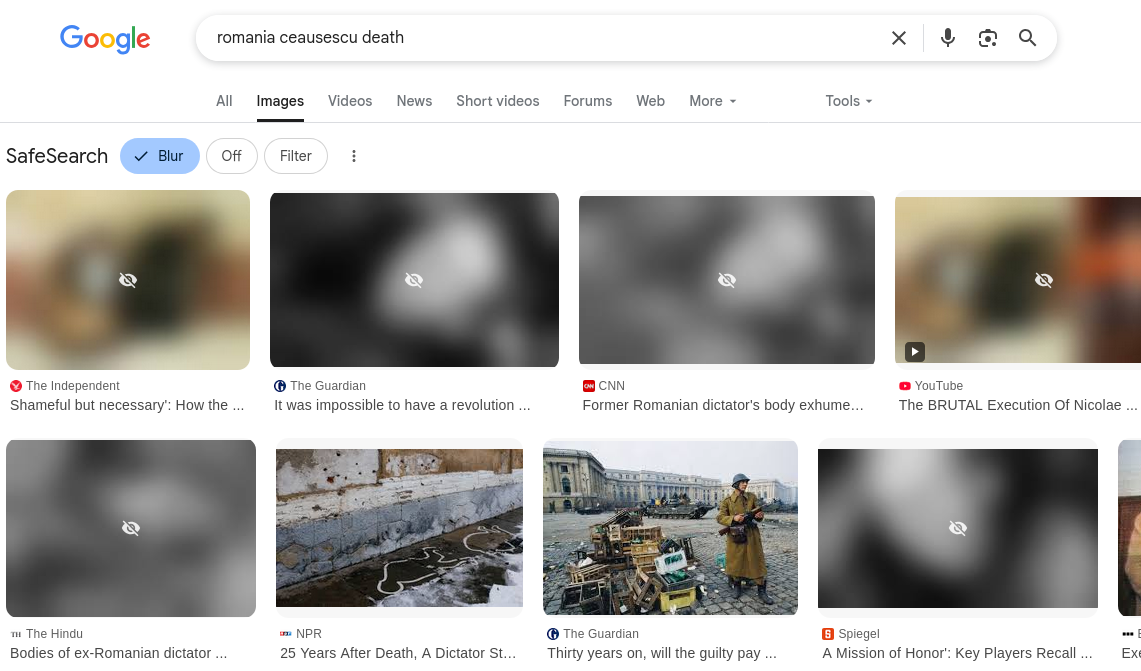1141x671 pixels.
Task: Click "NPR" source name
Action: tap(309, 634)
